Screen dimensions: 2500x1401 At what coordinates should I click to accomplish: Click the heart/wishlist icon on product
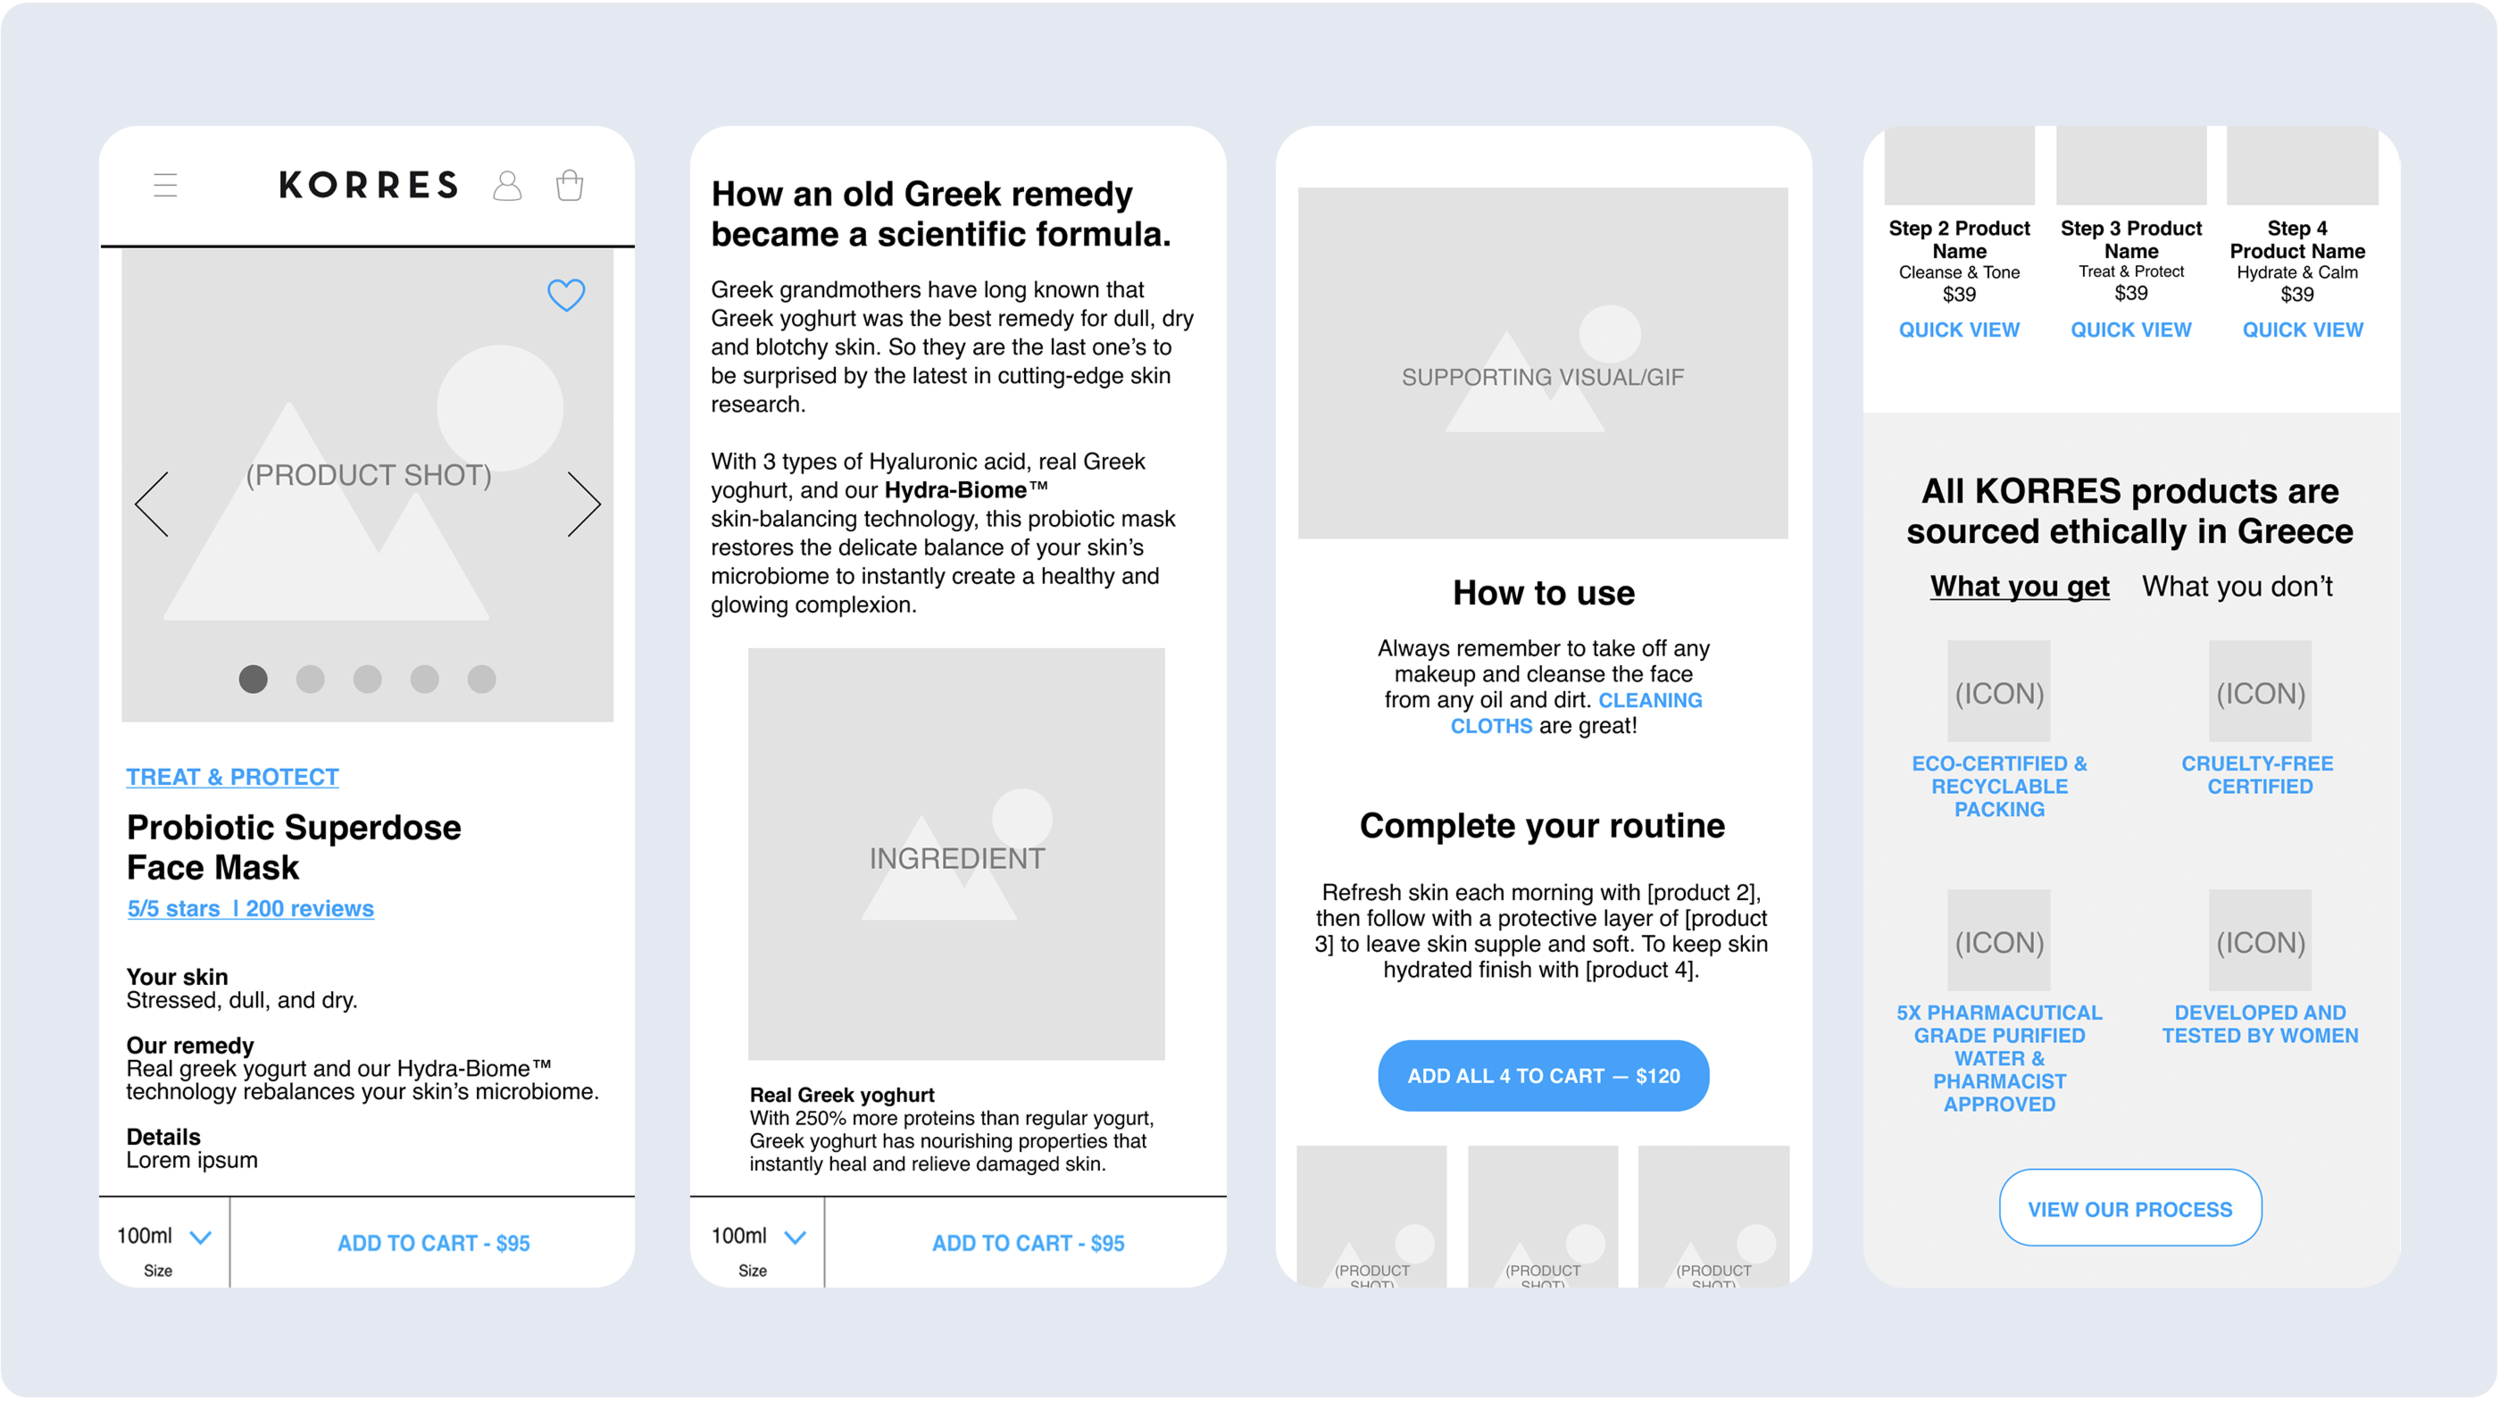tap(567, 295)
